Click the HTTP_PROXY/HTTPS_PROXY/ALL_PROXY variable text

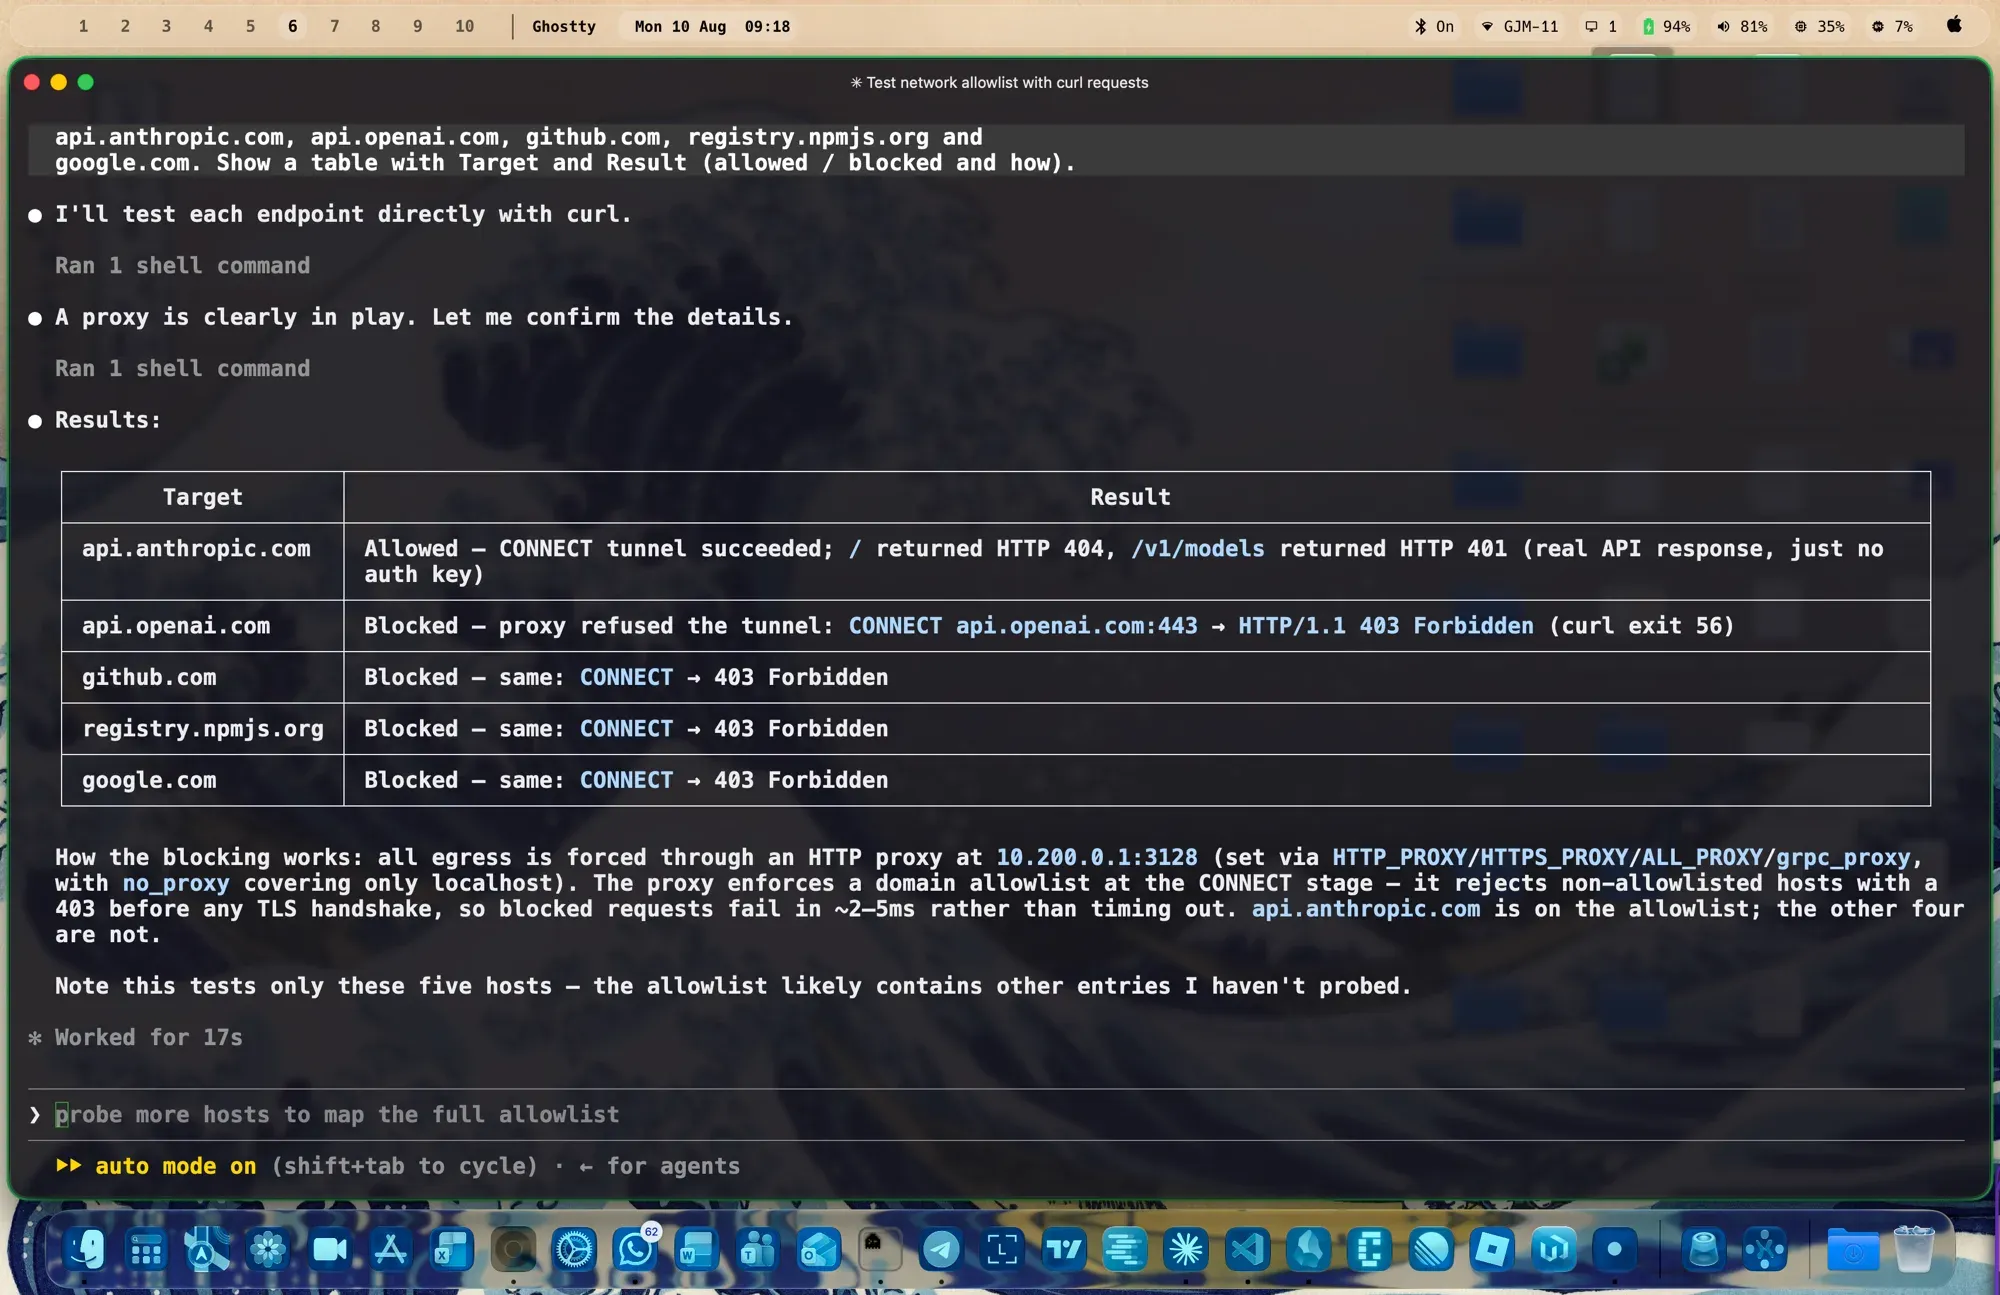[x=1547, y=858]
